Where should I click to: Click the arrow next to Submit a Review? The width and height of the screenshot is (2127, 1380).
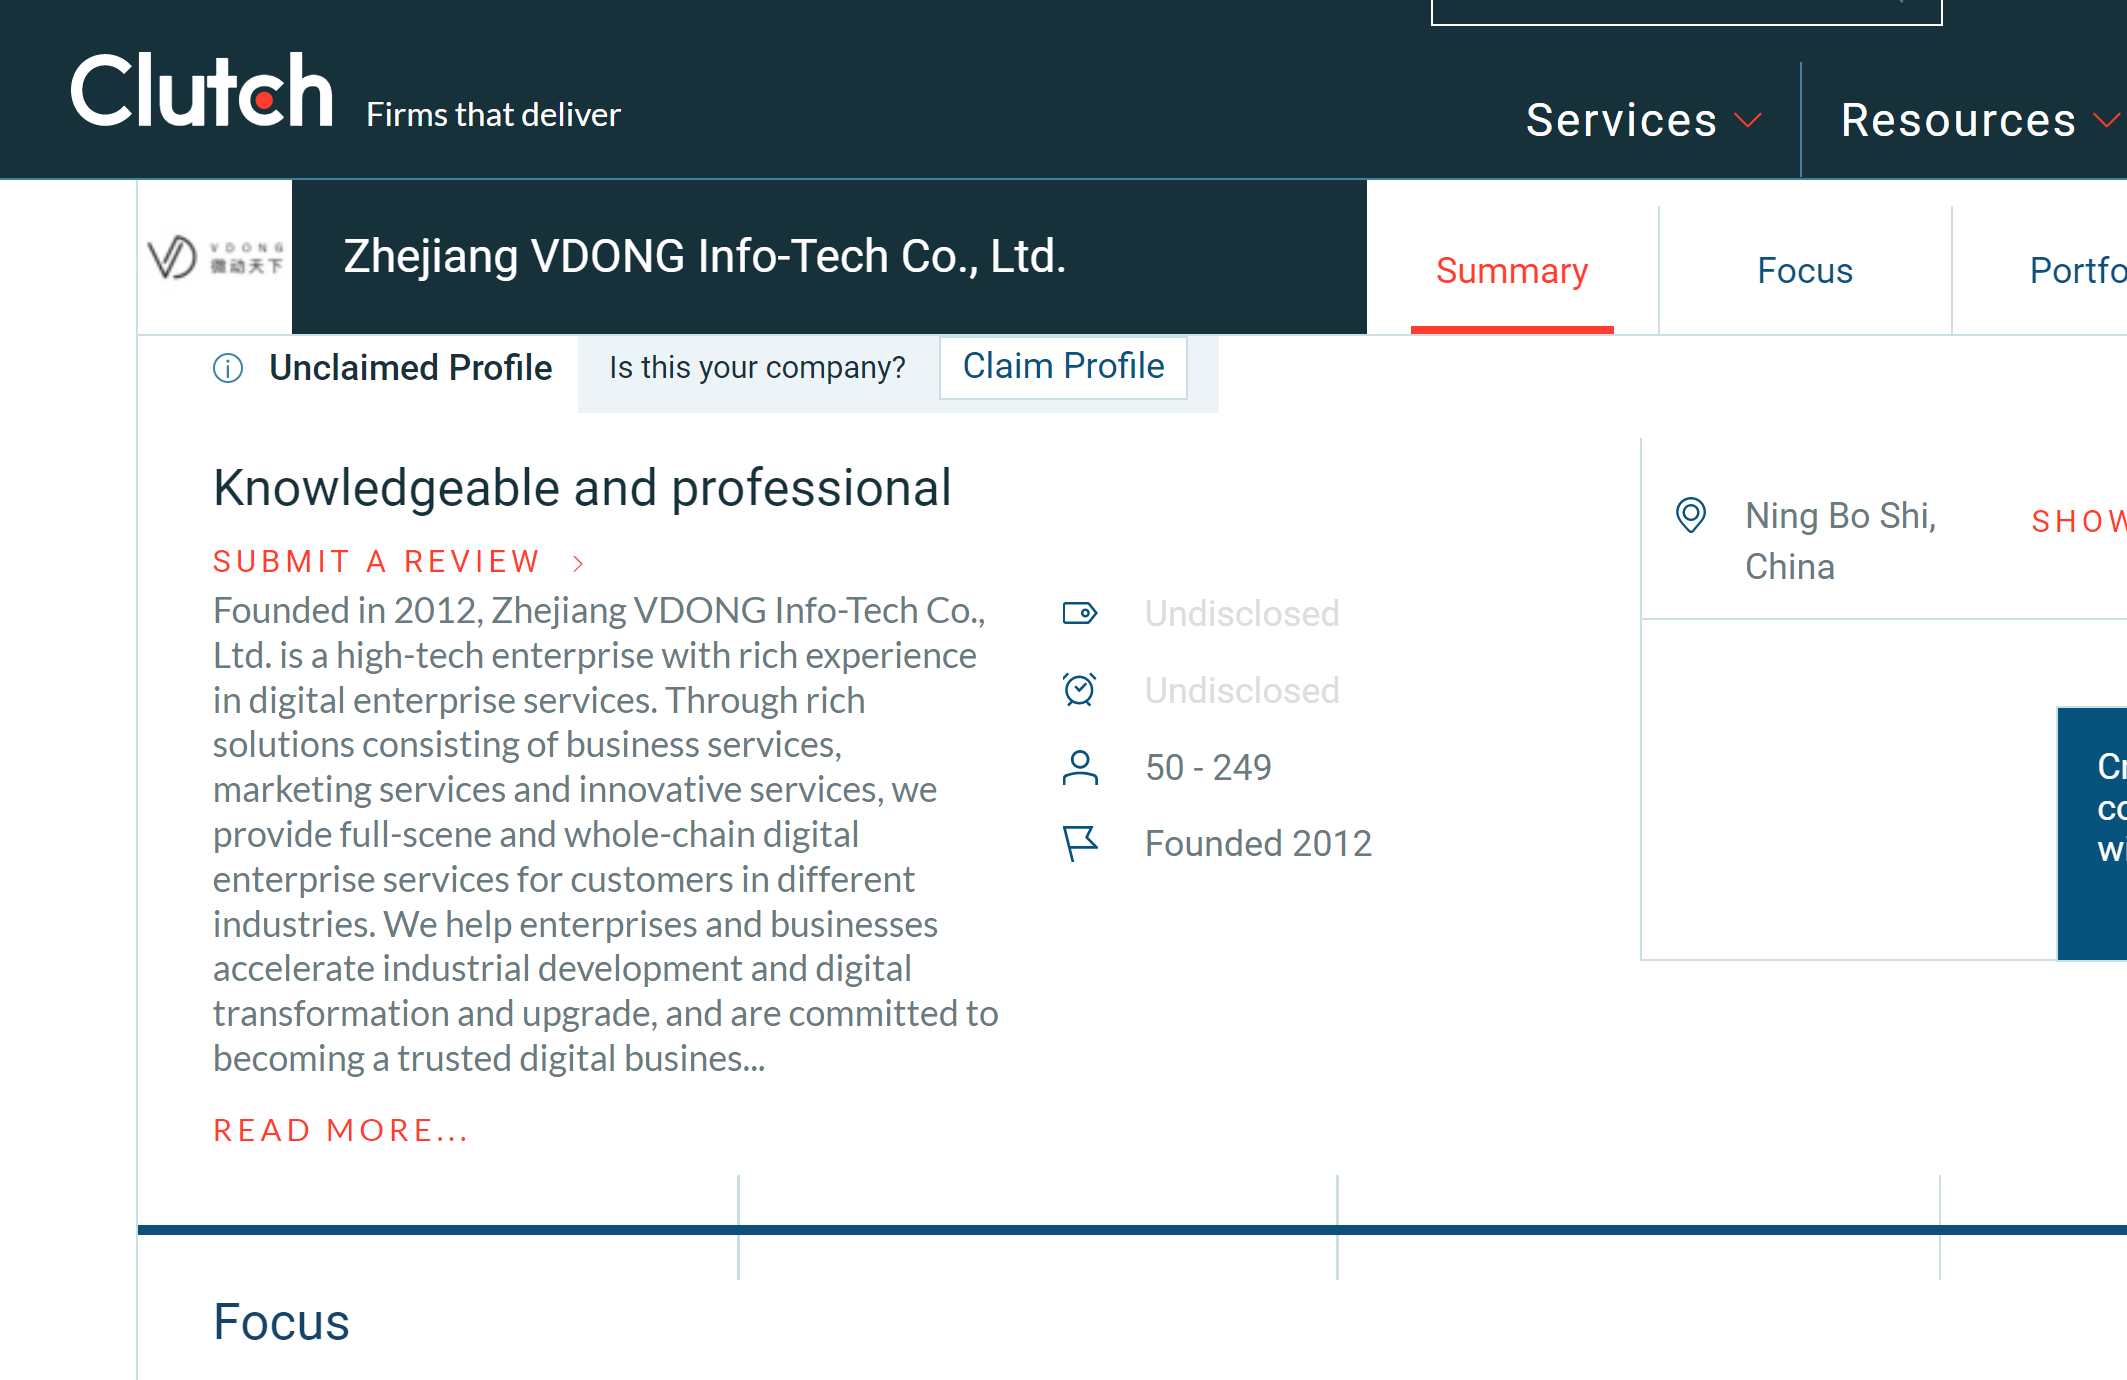(x=578, y=563)
